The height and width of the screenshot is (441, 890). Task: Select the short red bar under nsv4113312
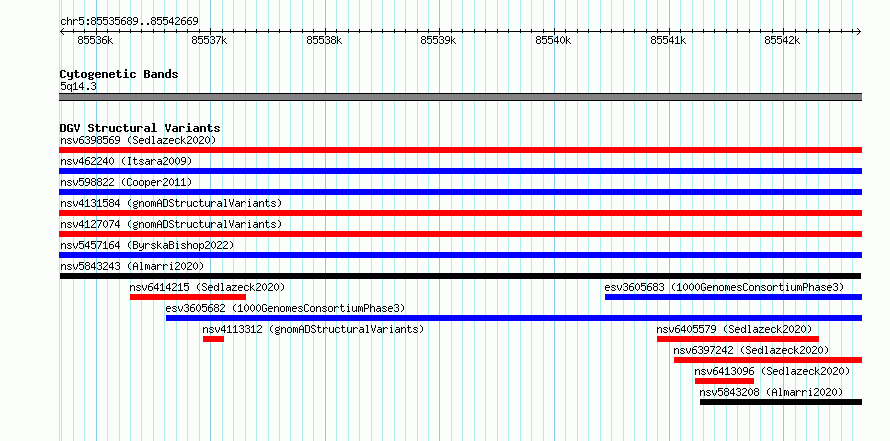(213, 339)
